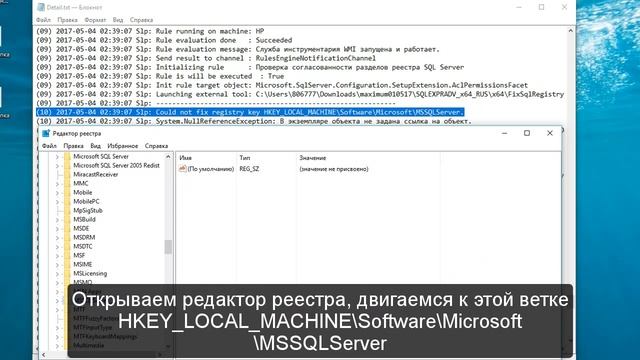The height and width of the screenshot is (360, 640).
Task: Expand the Mobile registry key
Action: pyautogui.click(x=57, y=193)
